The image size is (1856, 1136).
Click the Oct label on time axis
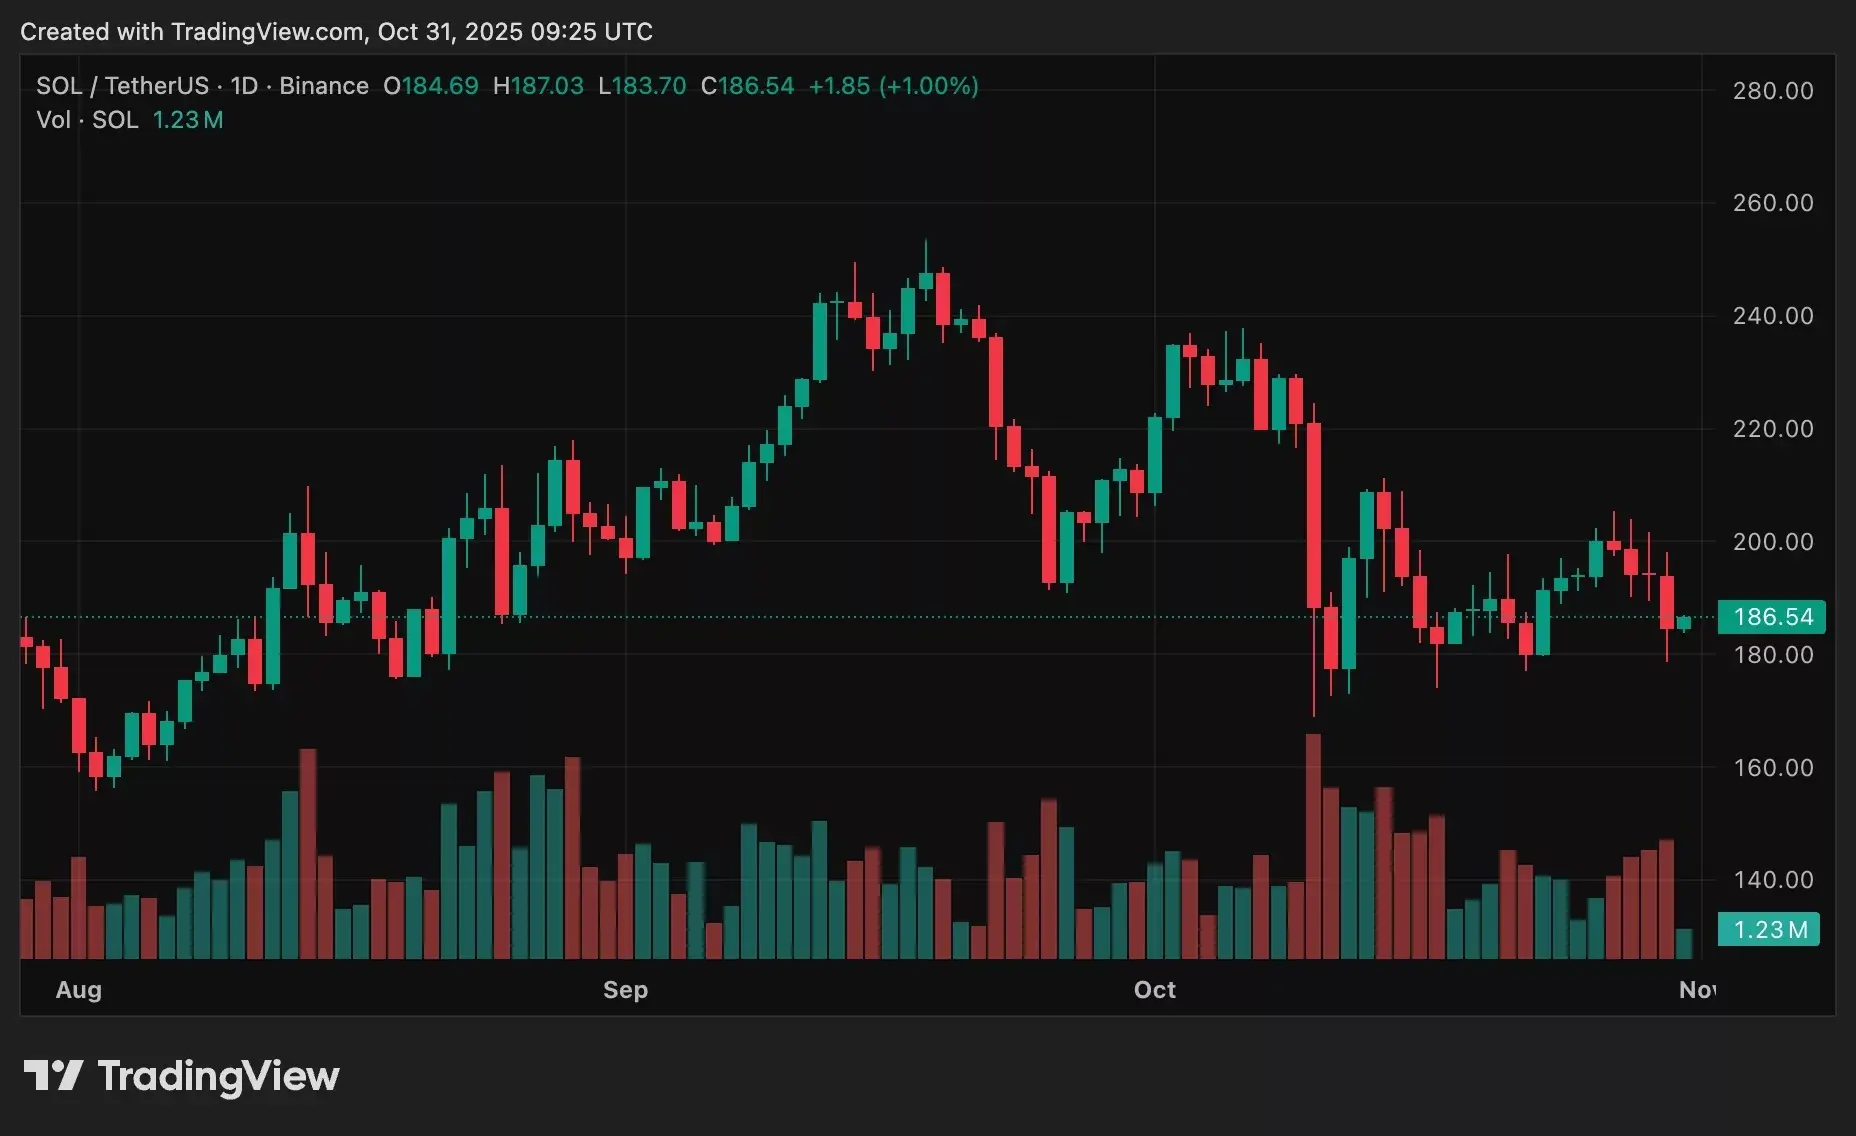click(1154, 990)
